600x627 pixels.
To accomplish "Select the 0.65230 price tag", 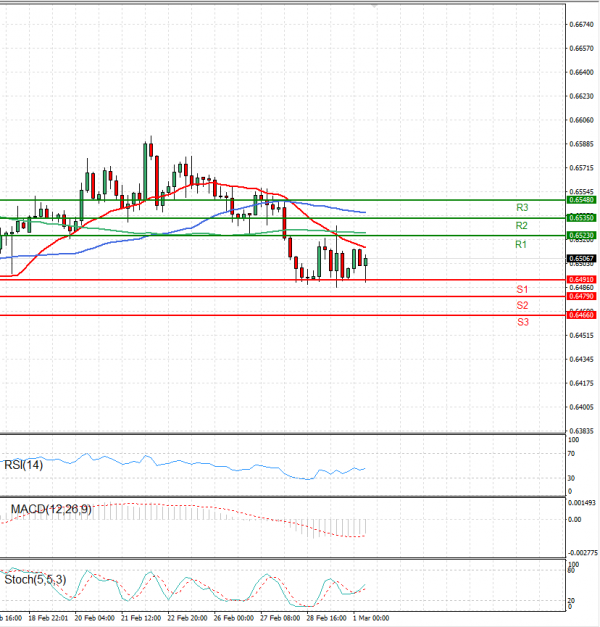I will tap(582, 236).
